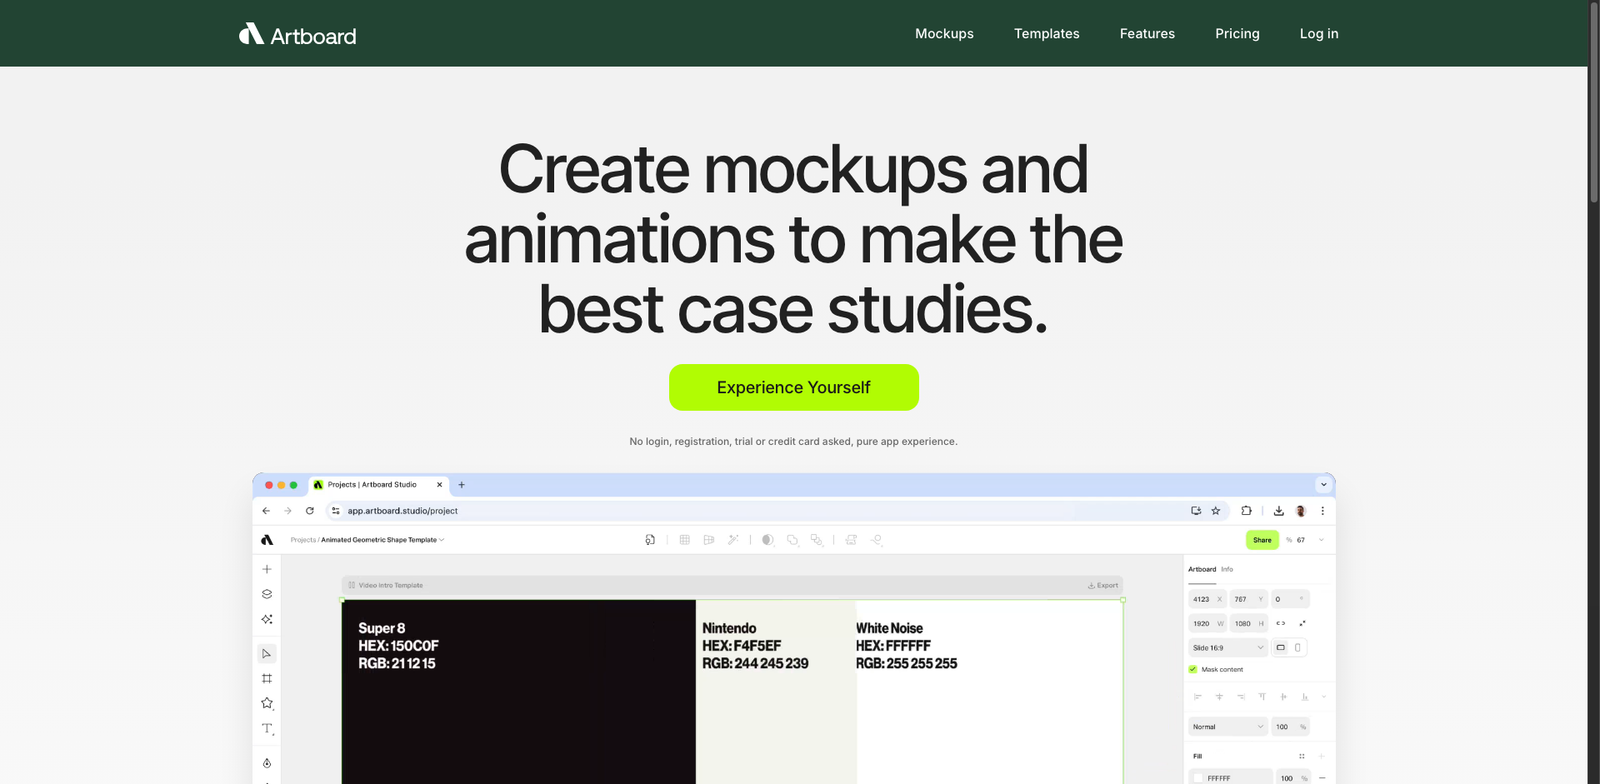Screen dimensions: 1600x784
Task: Click the Experience Yourself button
Action: [794, 387]
